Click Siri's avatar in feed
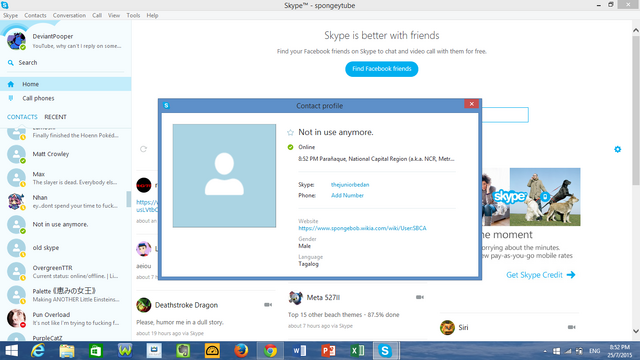The height and width of the screenshot is (360, 640). (447, 327)
